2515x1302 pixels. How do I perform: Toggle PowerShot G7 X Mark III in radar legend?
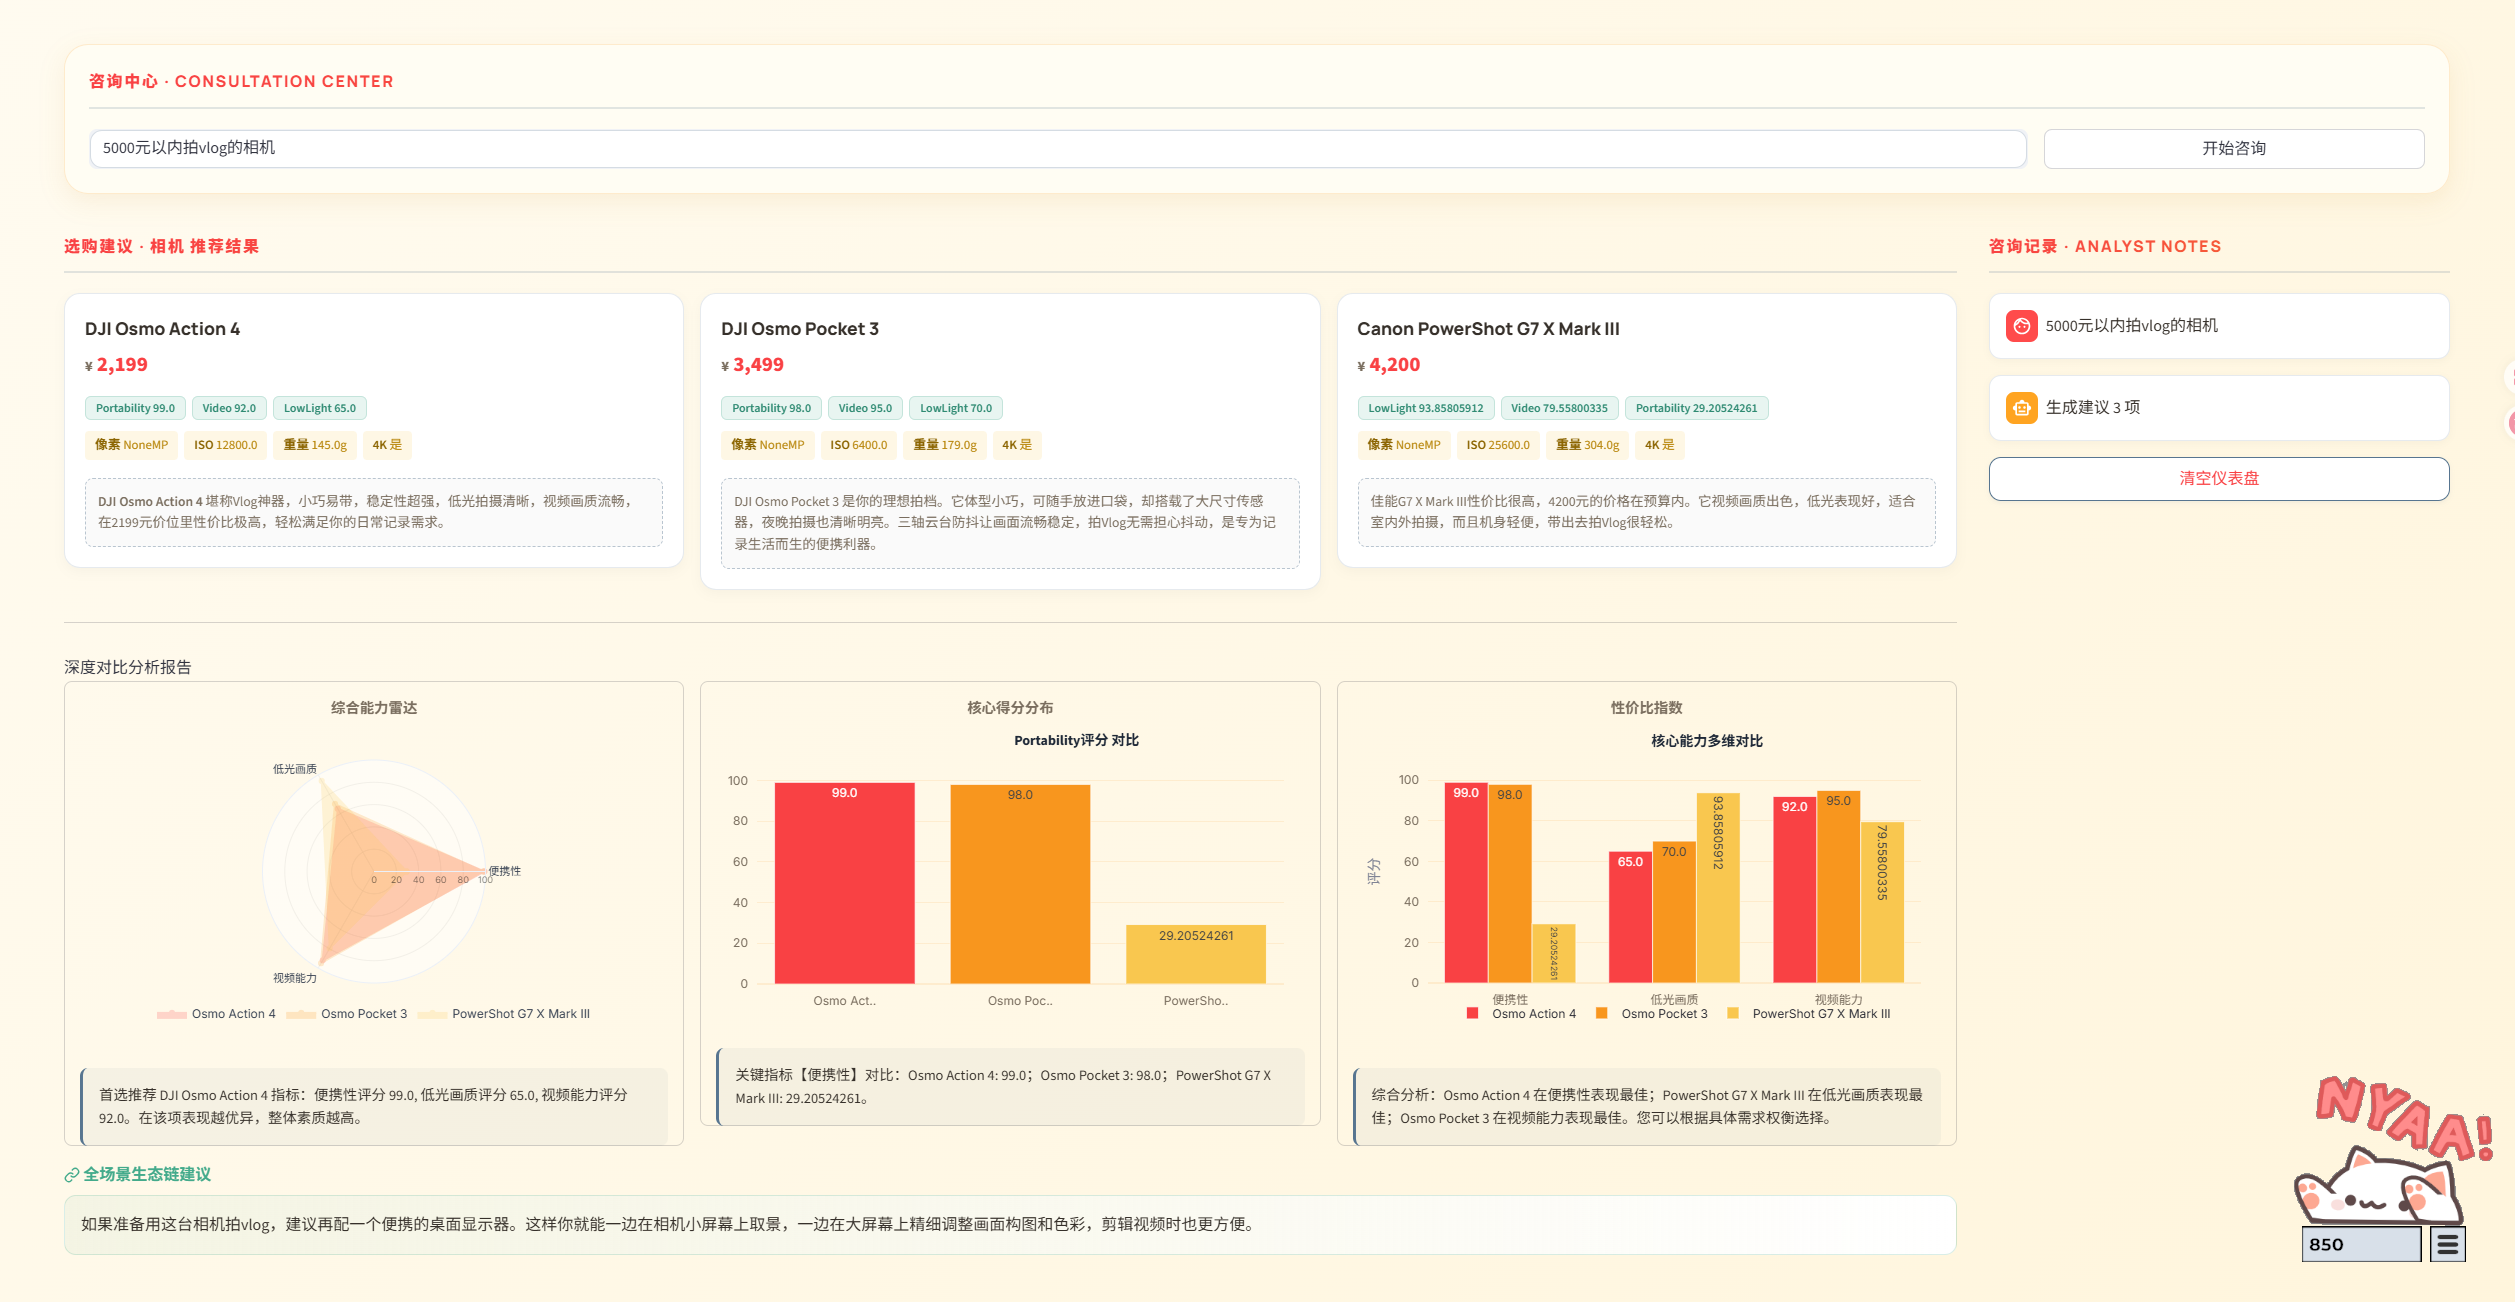point(504,1014)
